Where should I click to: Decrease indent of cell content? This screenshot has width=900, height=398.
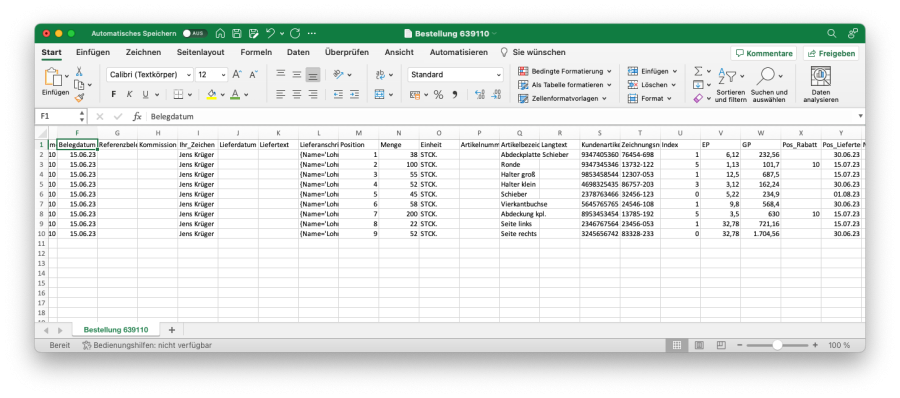(338, 94)
